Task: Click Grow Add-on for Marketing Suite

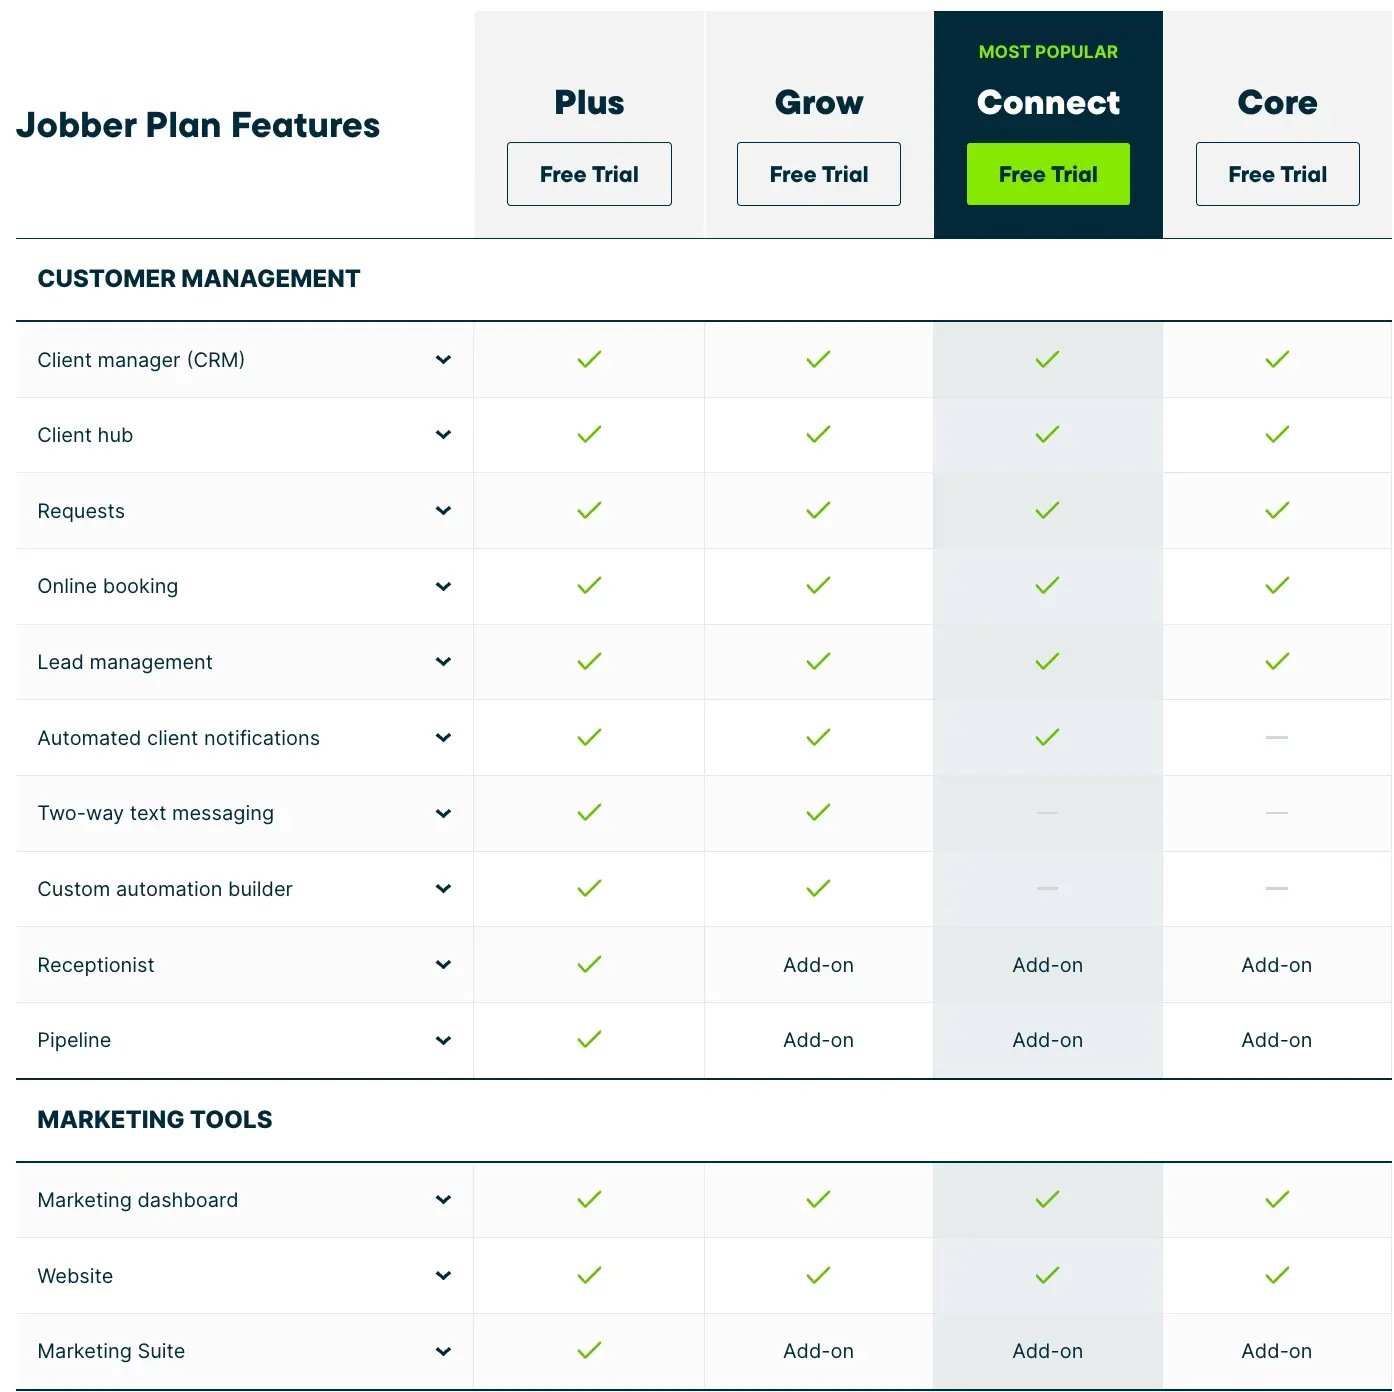Action: click(x=818, y=1351)
